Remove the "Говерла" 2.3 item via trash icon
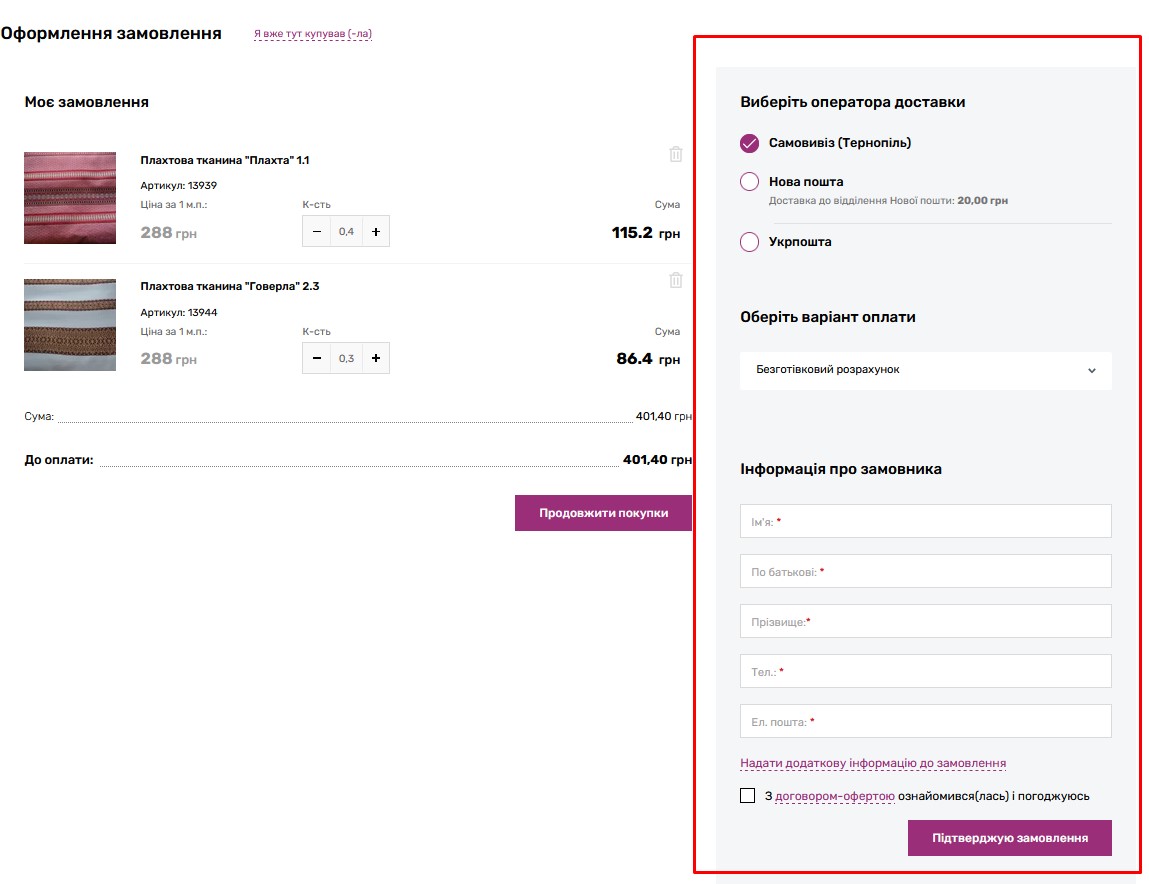Viewport: 1149px width, 884px height. coord(676,280)
